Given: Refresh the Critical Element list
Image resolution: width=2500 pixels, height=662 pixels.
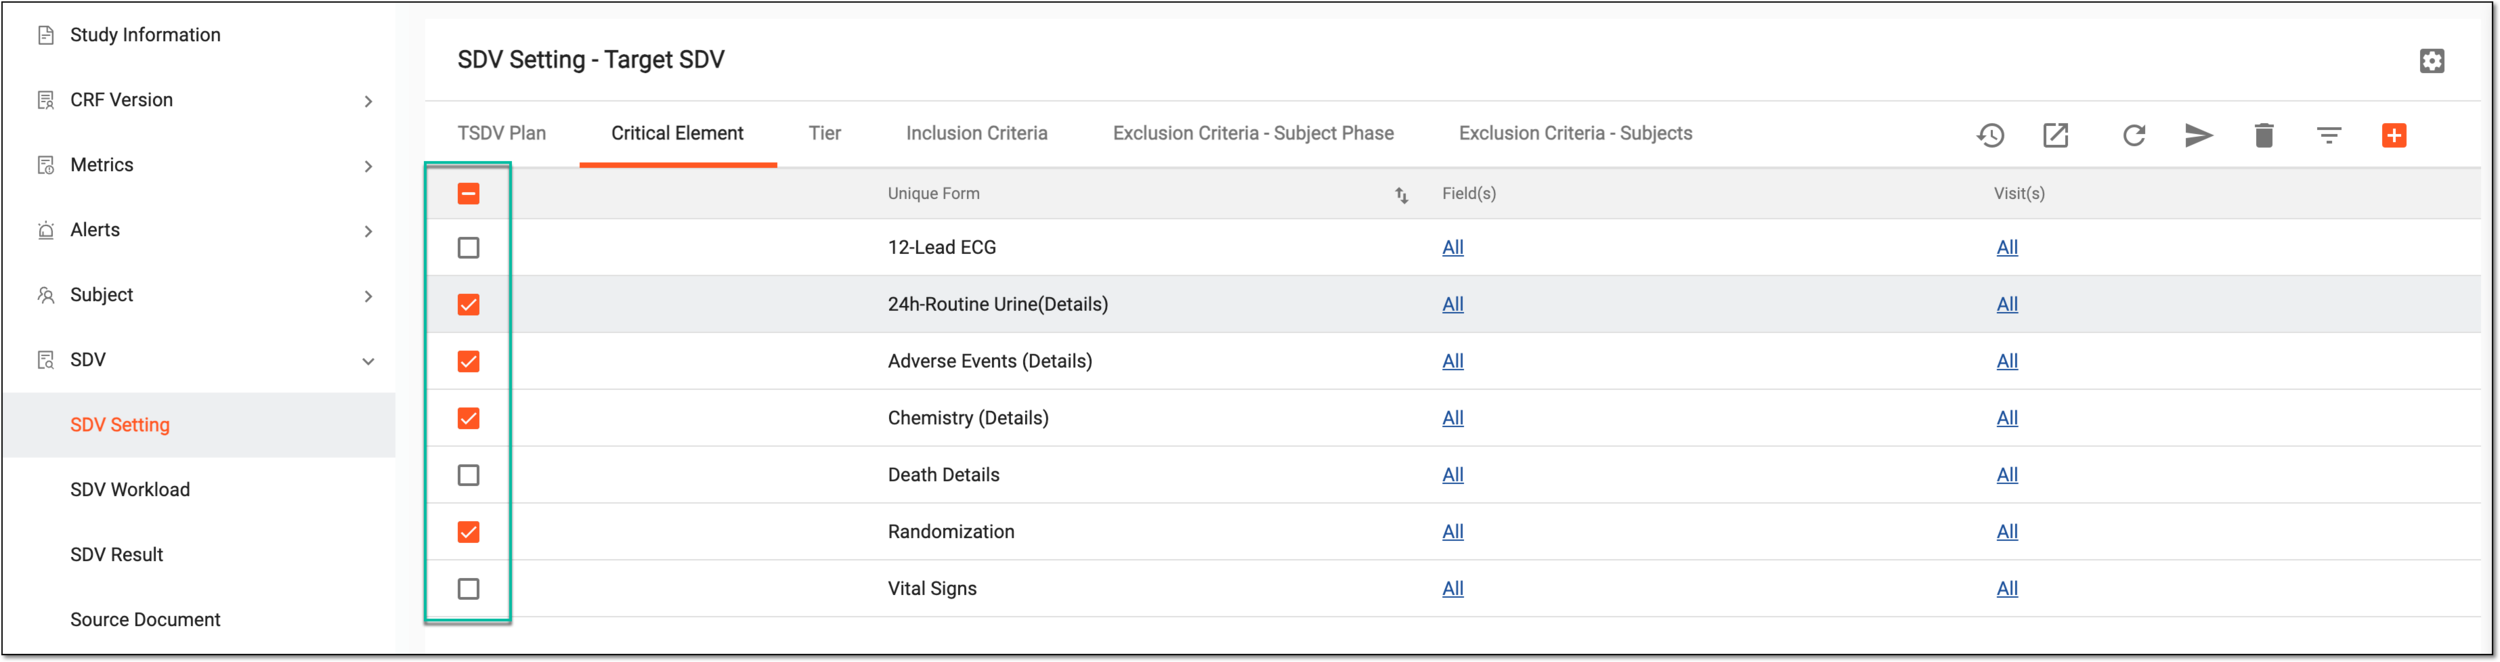Looking at the screenshot, I should pyautogui.click(x=2133, y=135).
